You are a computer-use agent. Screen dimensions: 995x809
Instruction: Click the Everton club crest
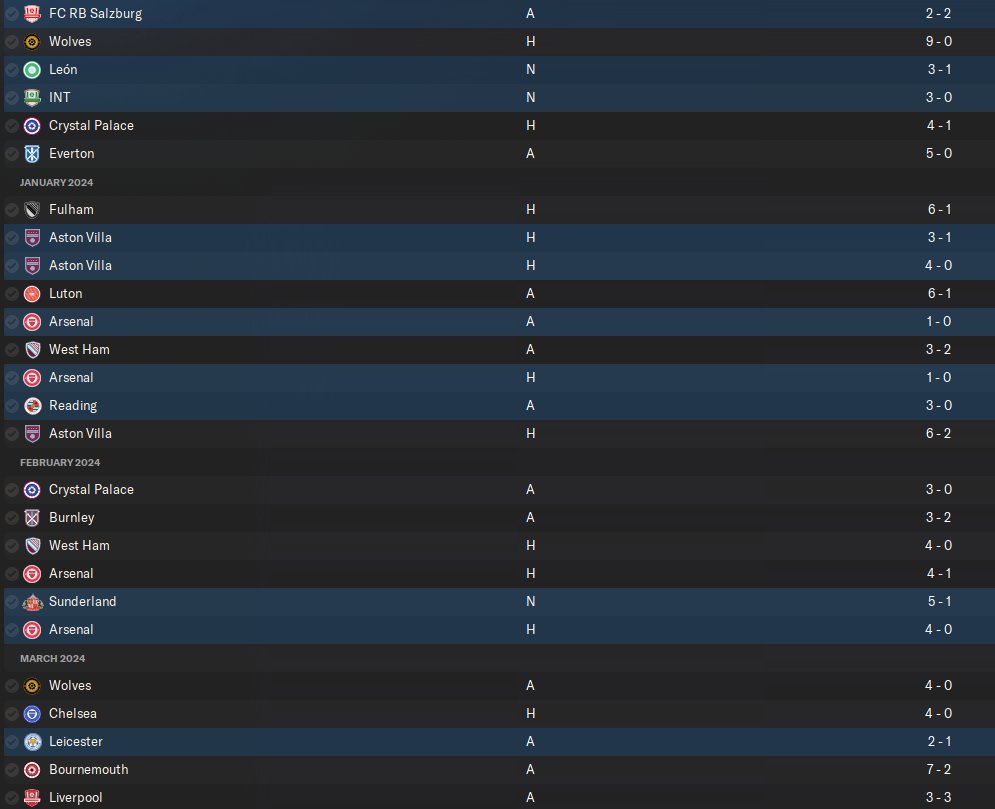tap(32, 154)
